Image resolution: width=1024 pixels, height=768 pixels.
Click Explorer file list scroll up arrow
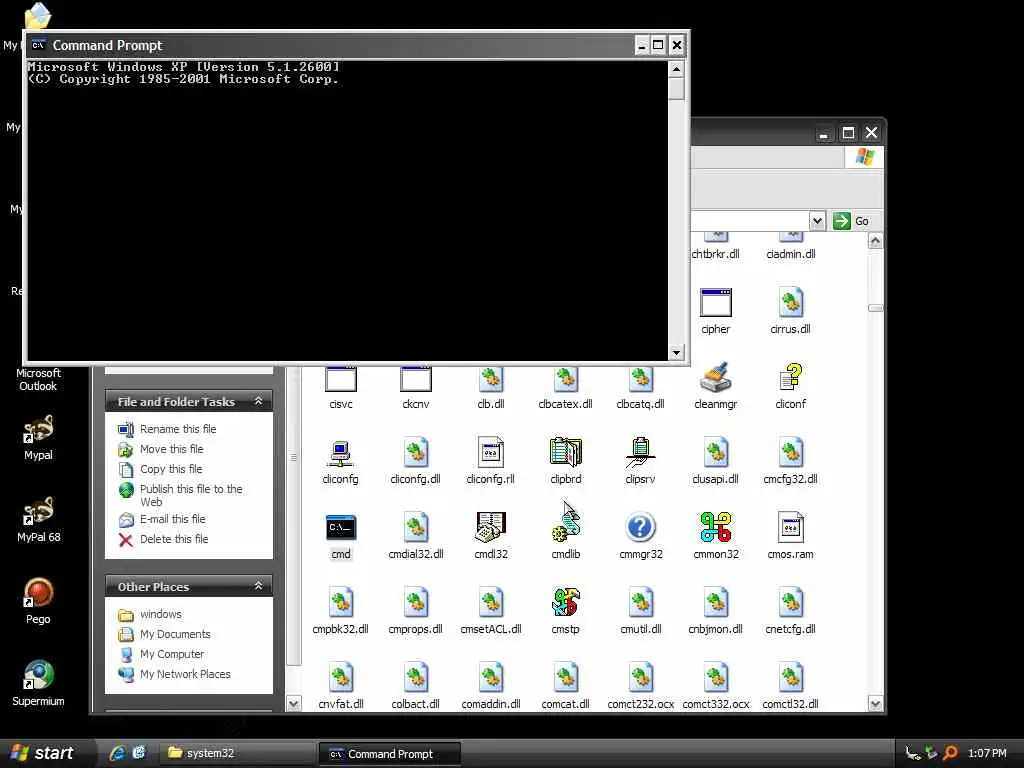tap(875, 241)
